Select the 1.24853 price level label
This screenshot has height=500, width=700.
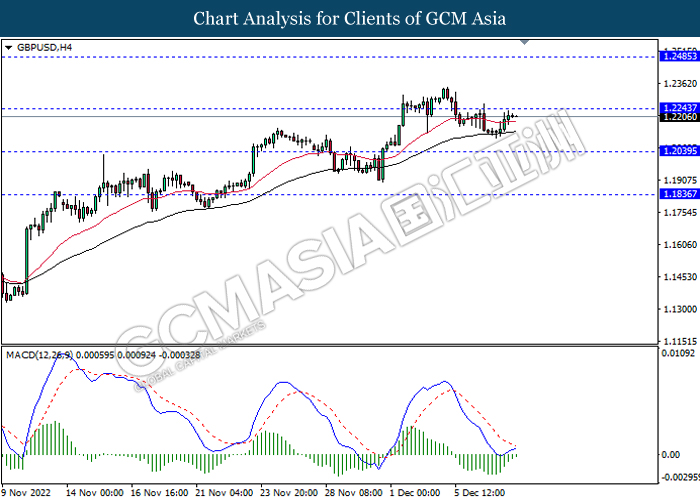coord(679,56)
